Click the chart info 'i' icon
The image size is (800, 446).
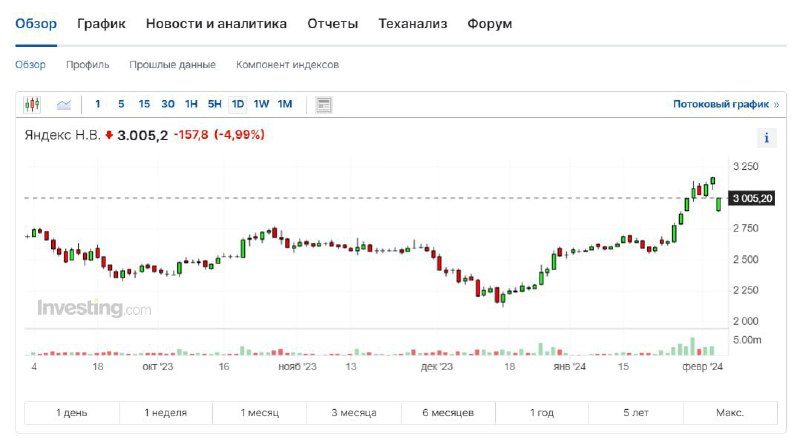pyautogui.click(x=766, y=138)
